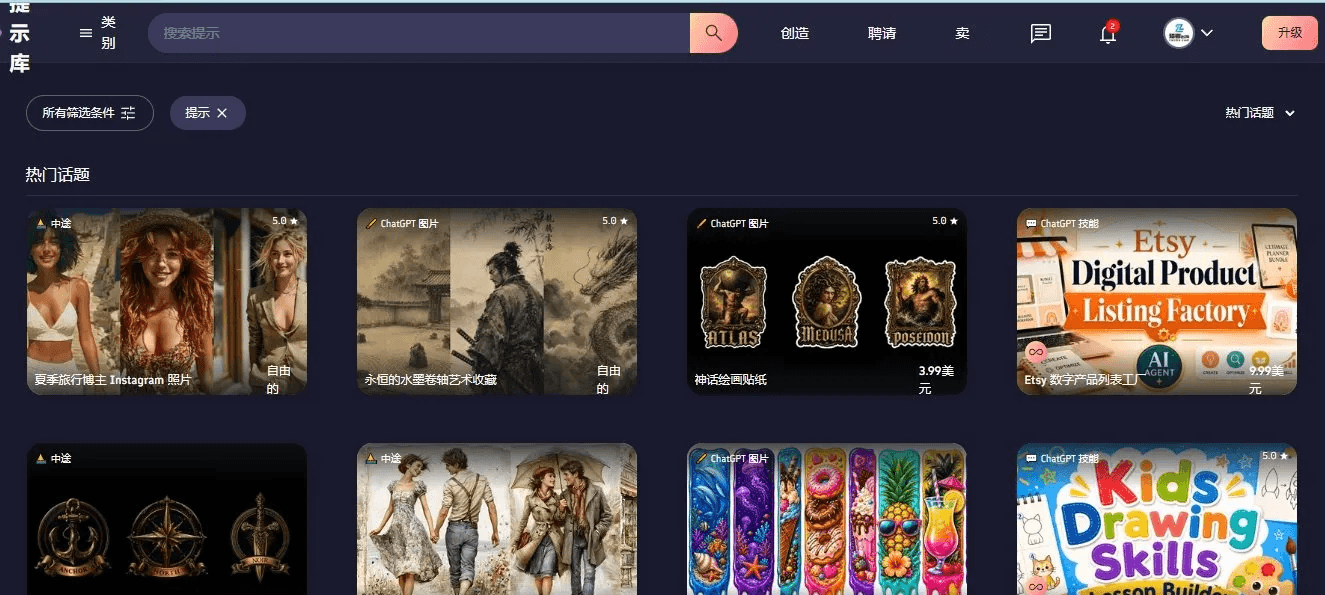
Task: Click the pink infinity badge on Etsy card
Action: click(1035, 353)
